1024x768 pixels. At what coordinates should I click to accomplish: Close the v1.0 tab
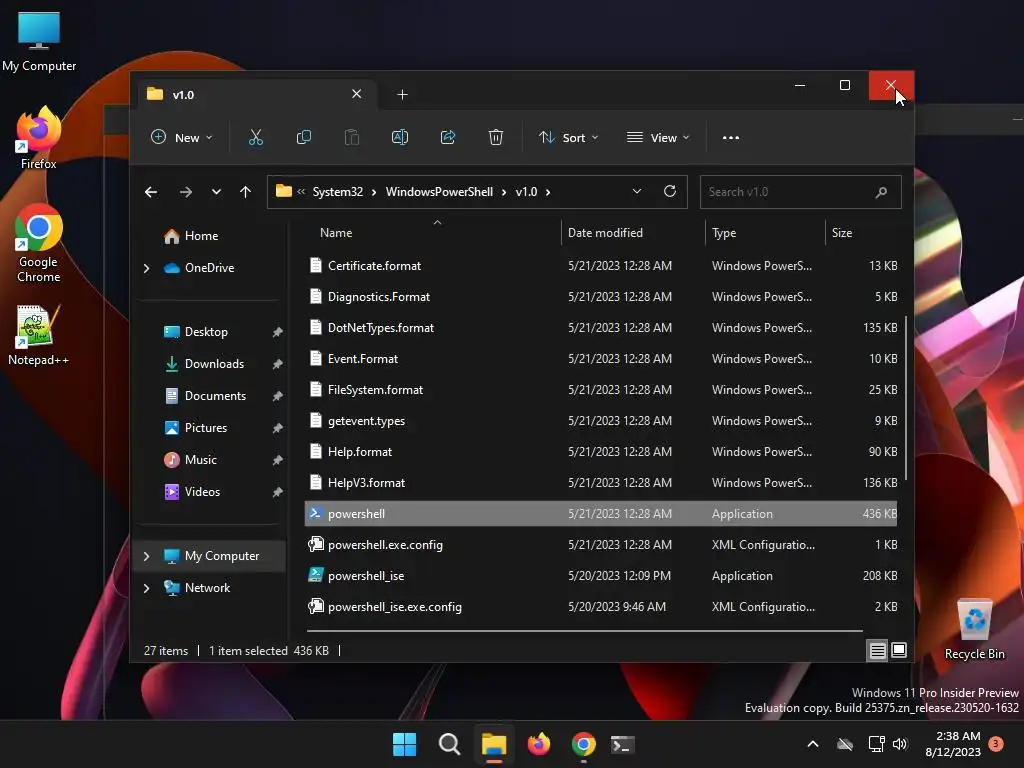pyautogui.click(x=357, y=94)
